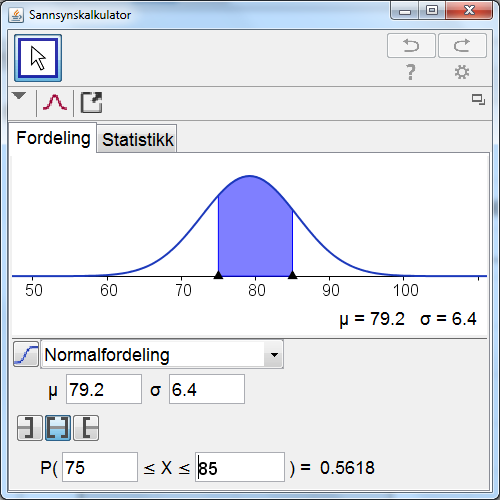Select the right-sided interval bracket
Viewport: 500px width, 500px height.
(x=86, y=428)
